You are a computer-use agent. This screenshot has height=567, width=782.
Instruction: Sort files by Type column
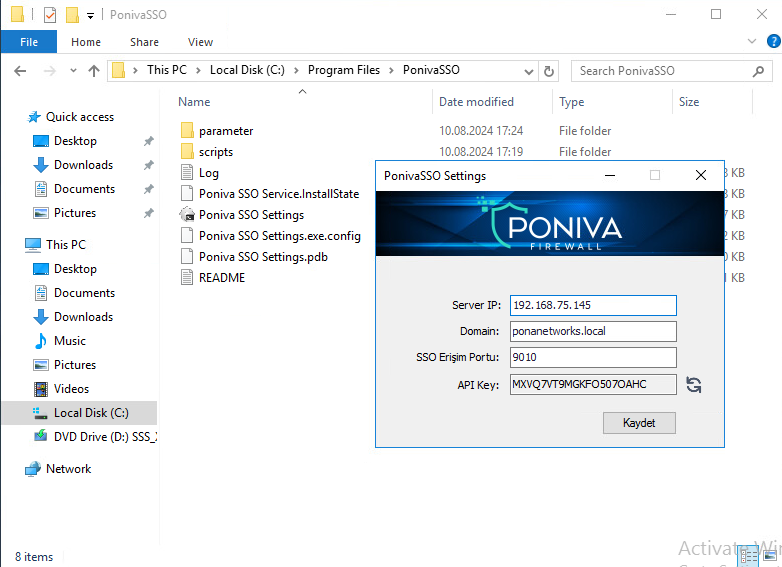pyautogui.click(x=572, y=102)
